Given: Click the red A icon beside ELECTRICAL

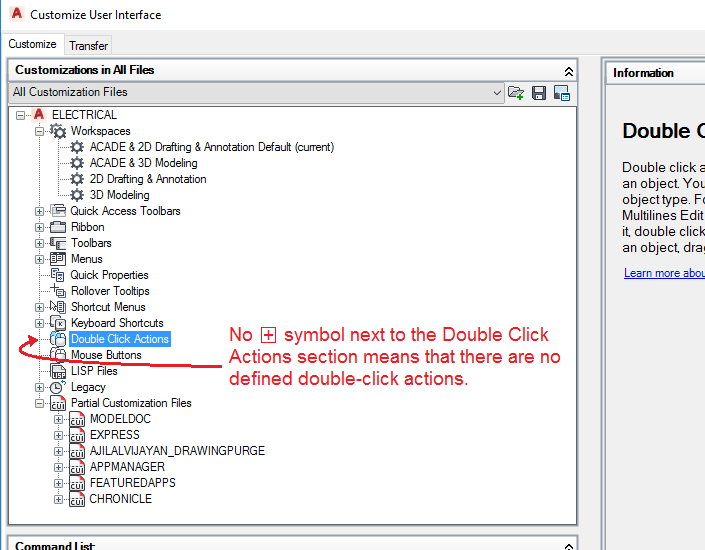Looking at the screenshot, I should click(39, 115).
